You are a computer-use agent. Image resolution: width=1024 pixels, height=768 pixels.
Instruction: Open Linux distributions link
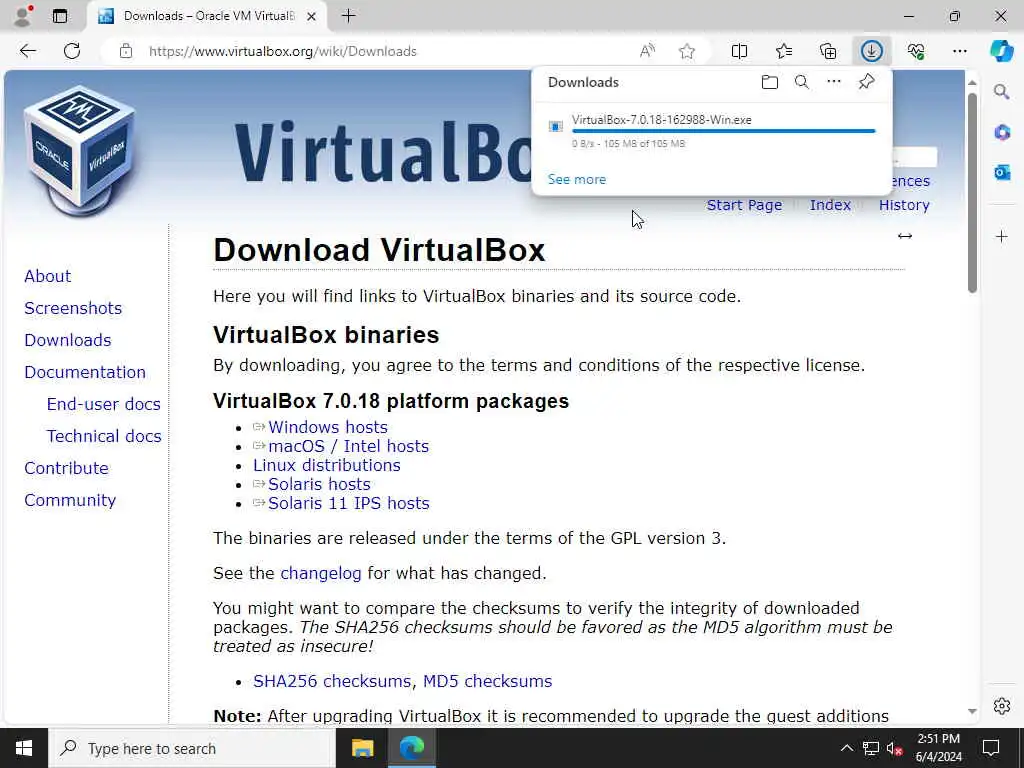[327, 465]
